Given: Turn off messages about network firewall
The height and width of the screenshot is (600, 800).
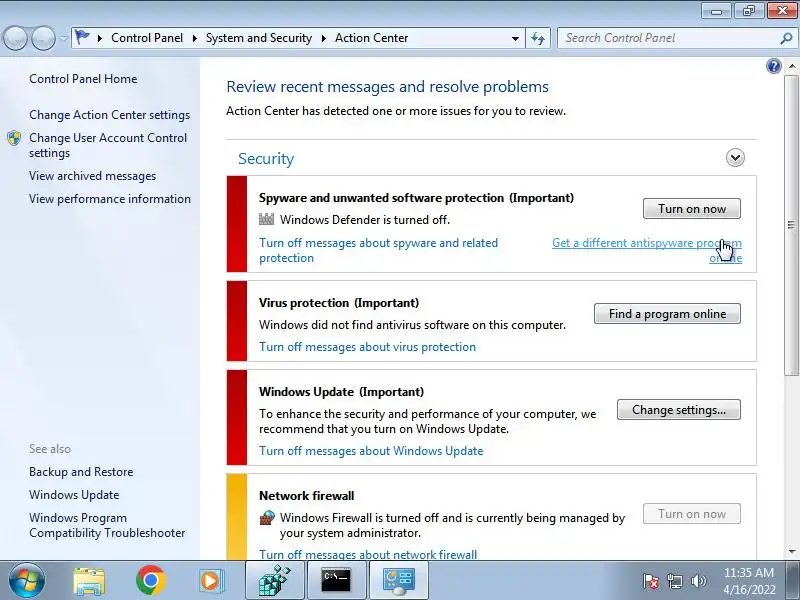Looking at the screenshot, I should point(368,555).
